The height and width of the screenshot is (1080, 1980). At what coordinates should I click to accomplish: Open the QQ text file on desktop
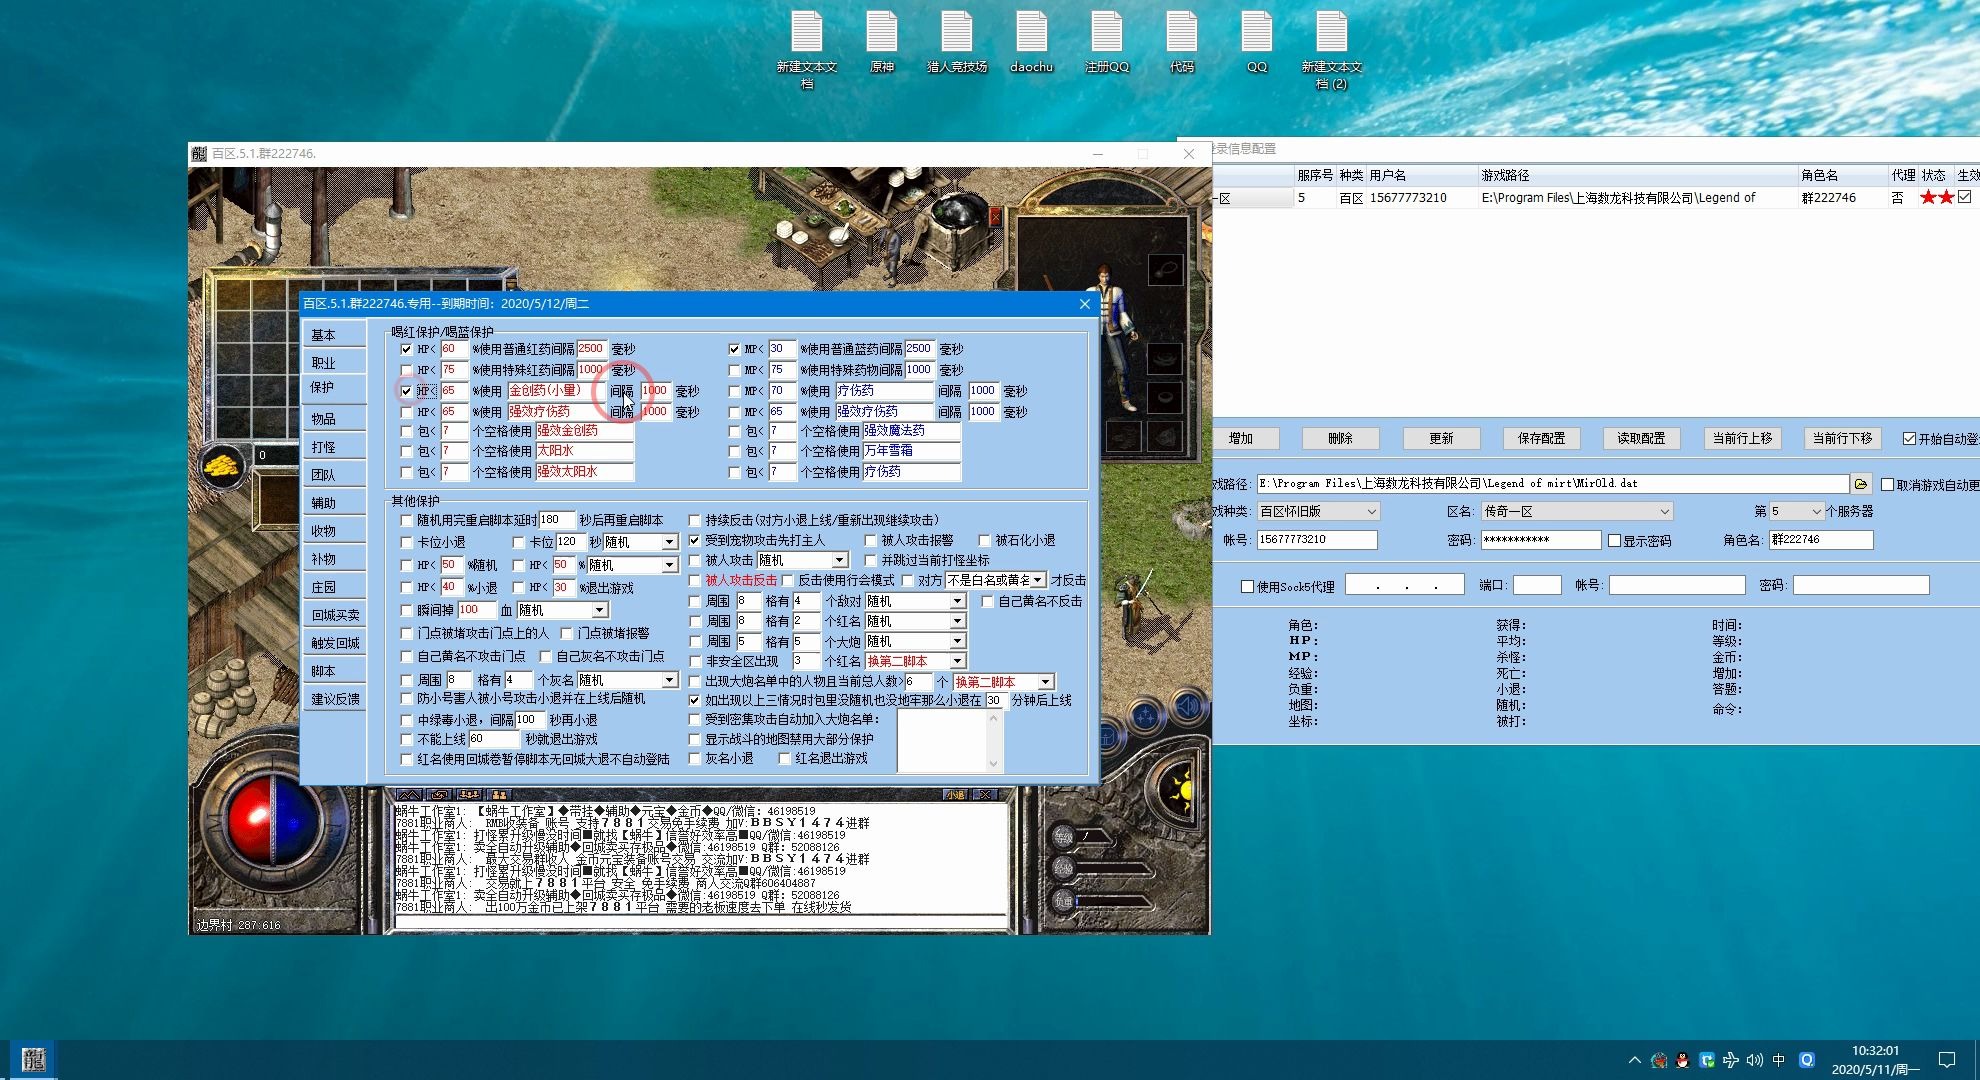pos(1256,40)
